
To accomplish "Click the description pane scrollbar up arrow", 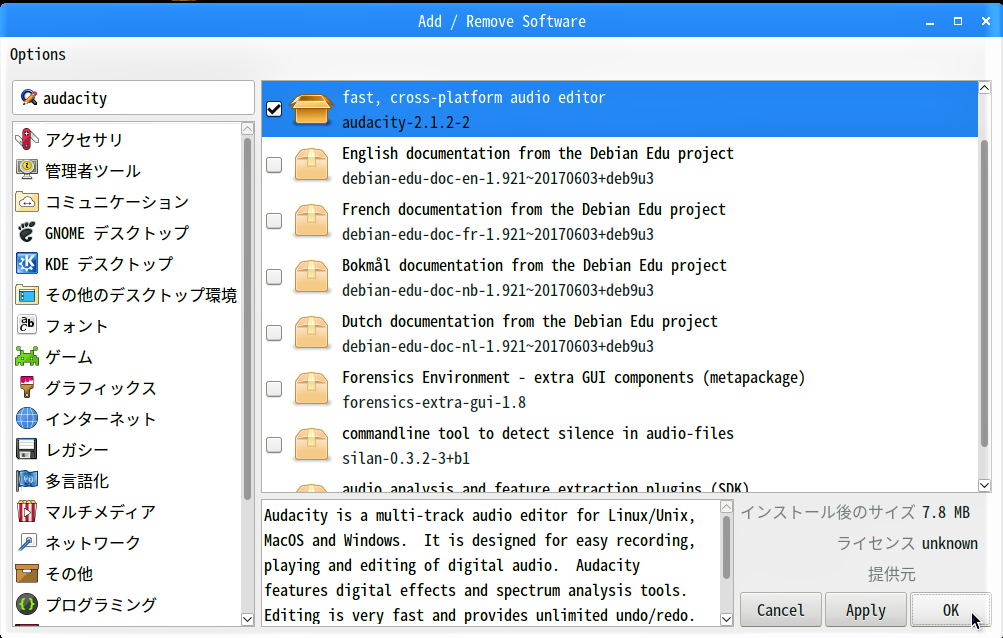I will [726, 507].
